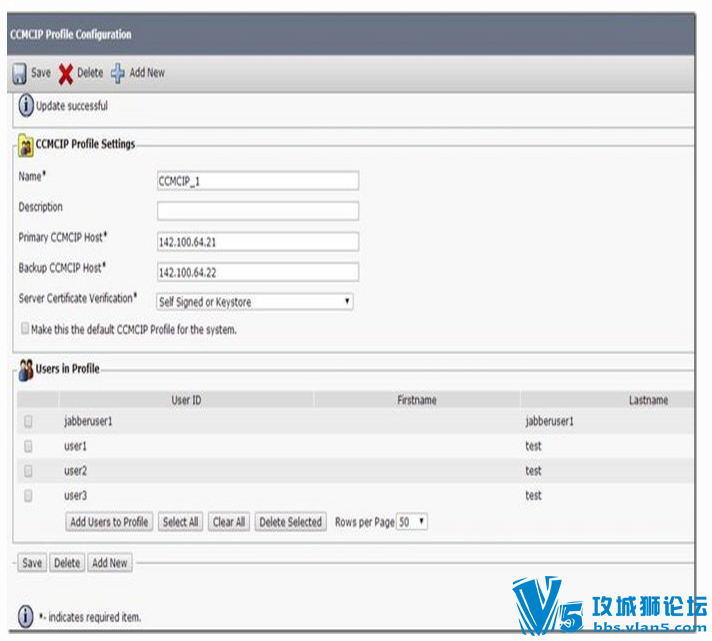Click the Select All button
Screen dimensions: 712x641
[180, 522]
